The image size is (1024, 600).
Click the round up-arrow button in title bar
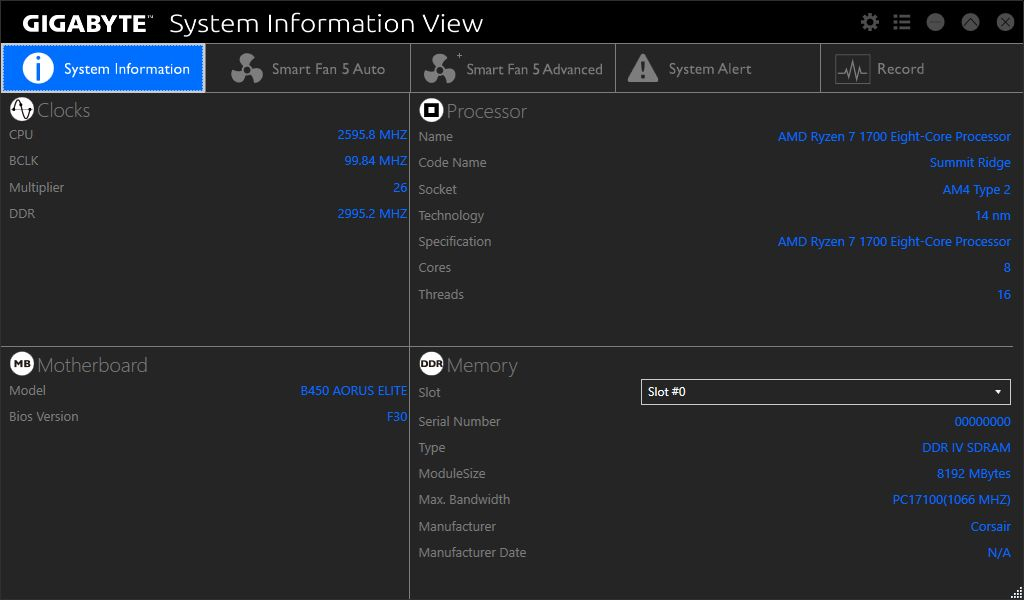(969, 22)
